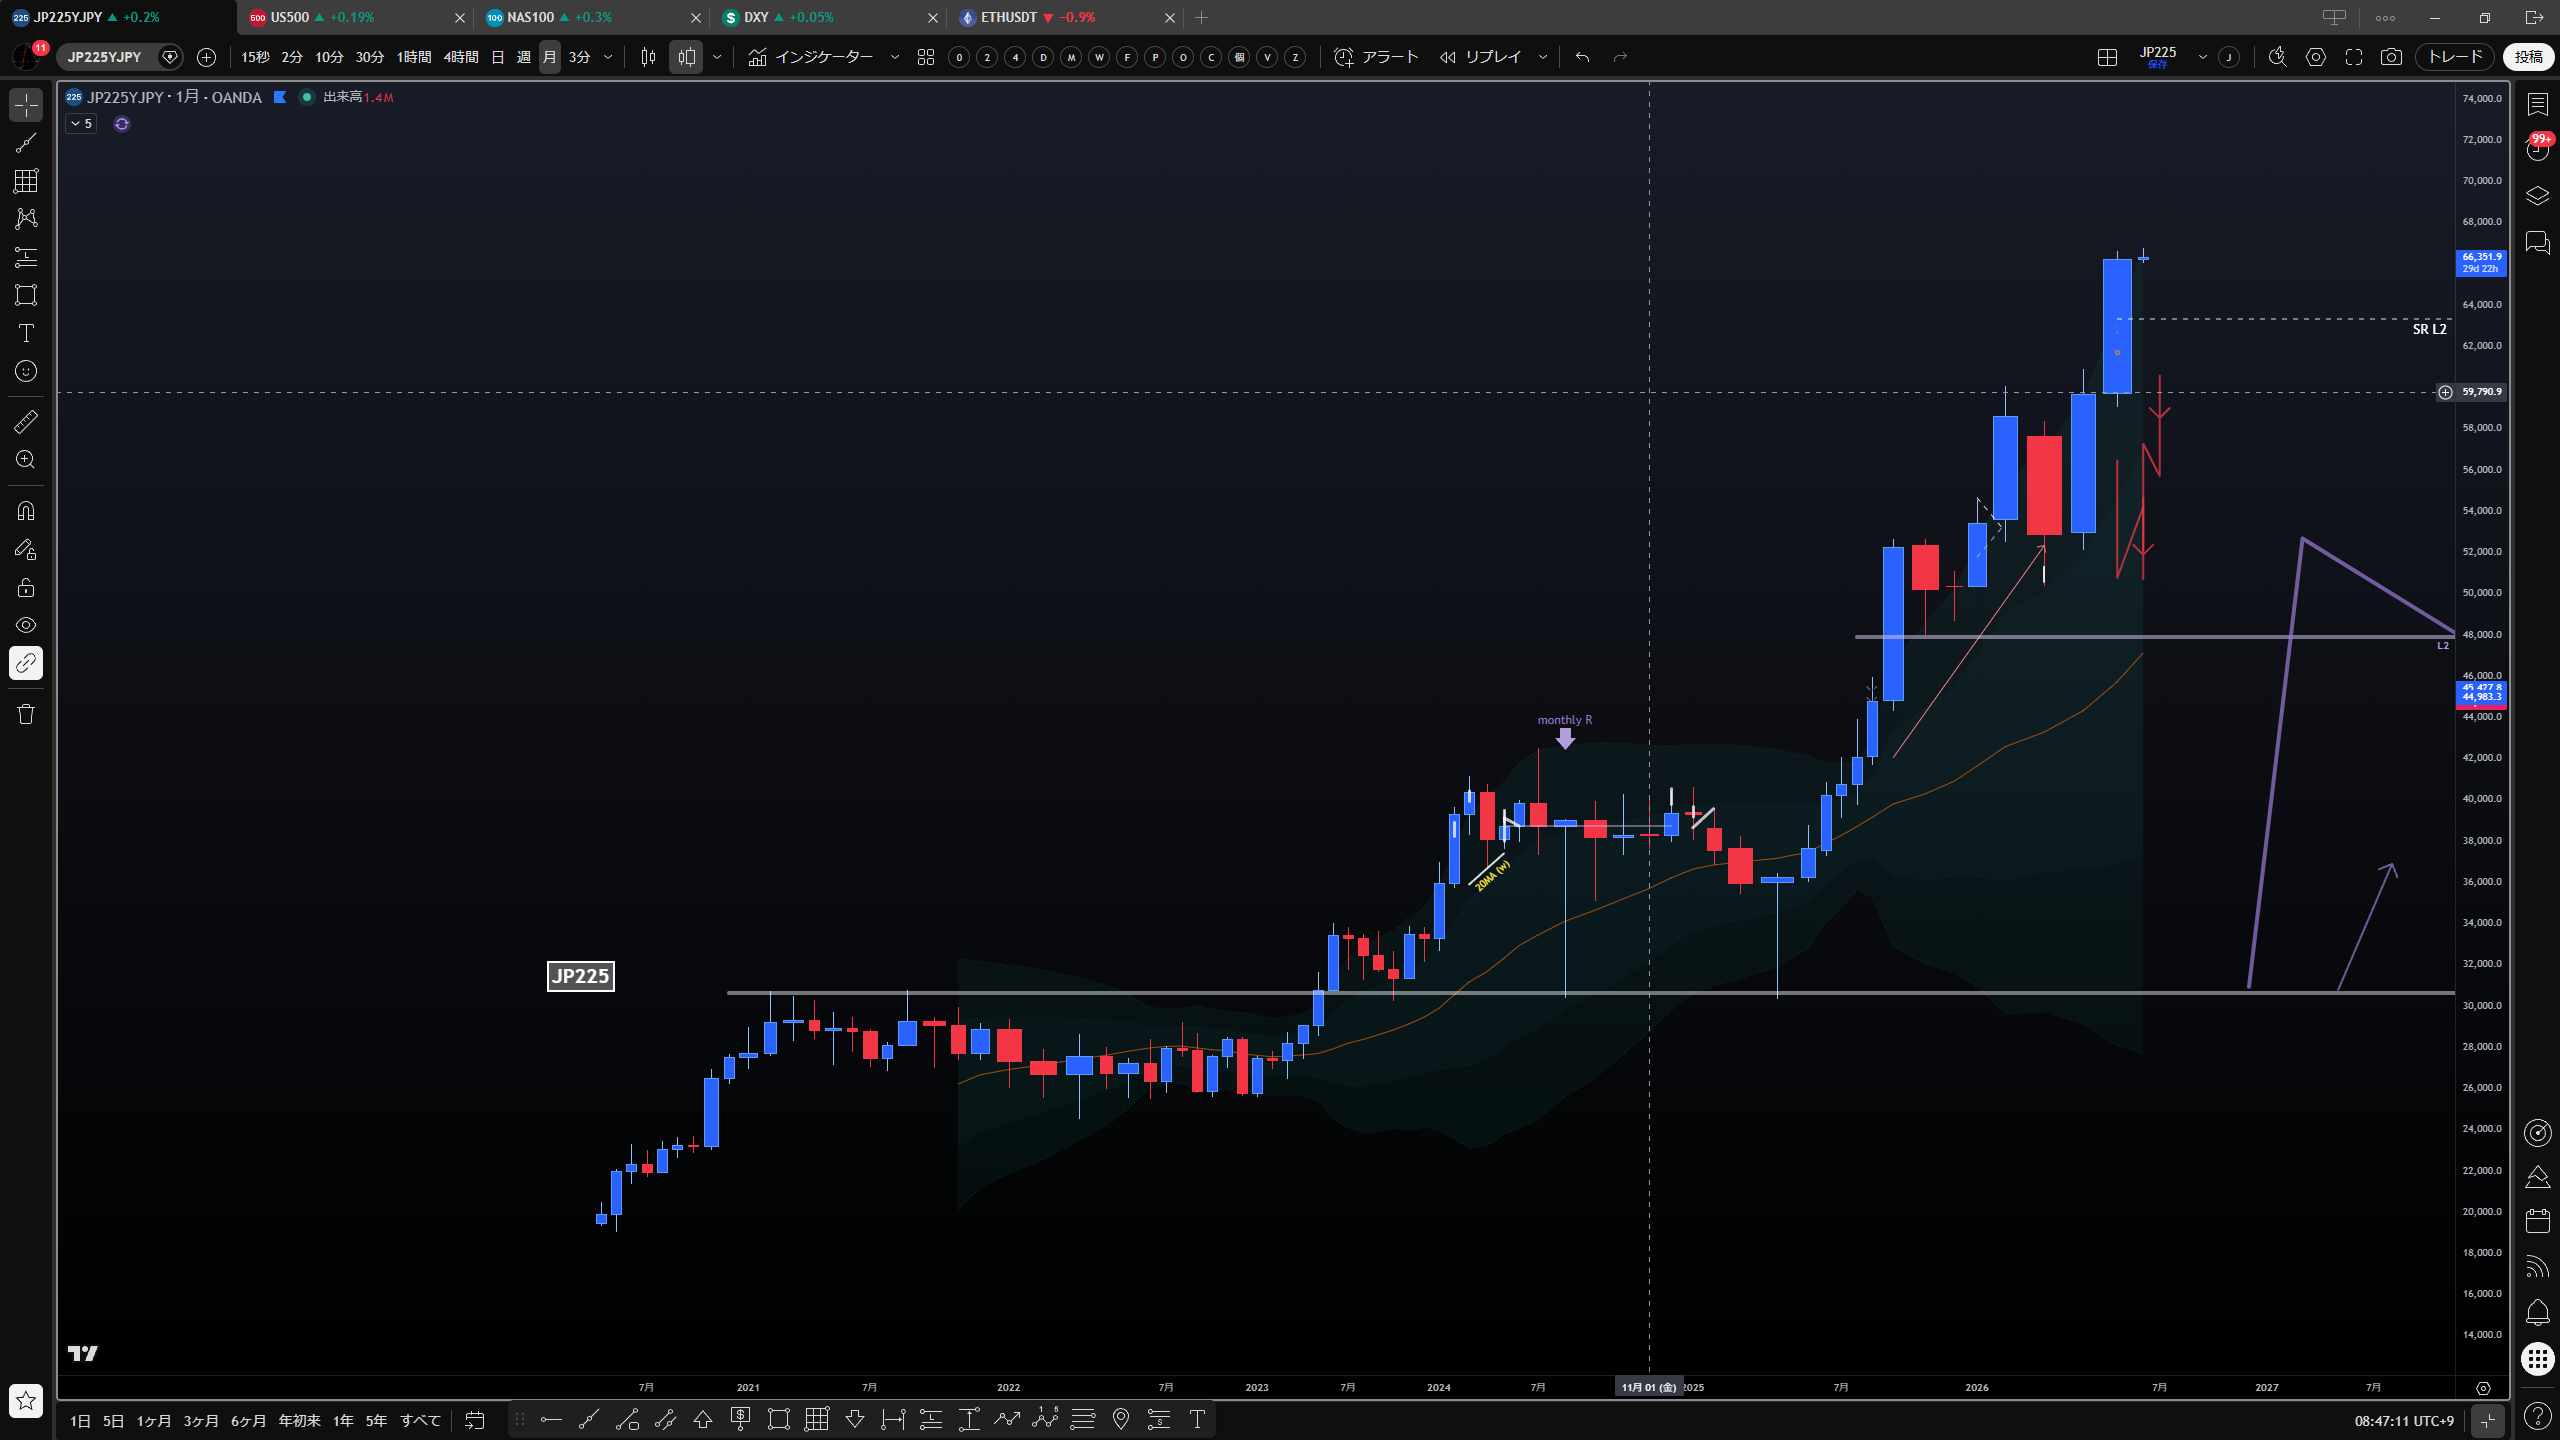The width and height of the screenshot is (2560, 1440).
Task: Expand the chart type dropdown arrow
Action: (717, 57)
